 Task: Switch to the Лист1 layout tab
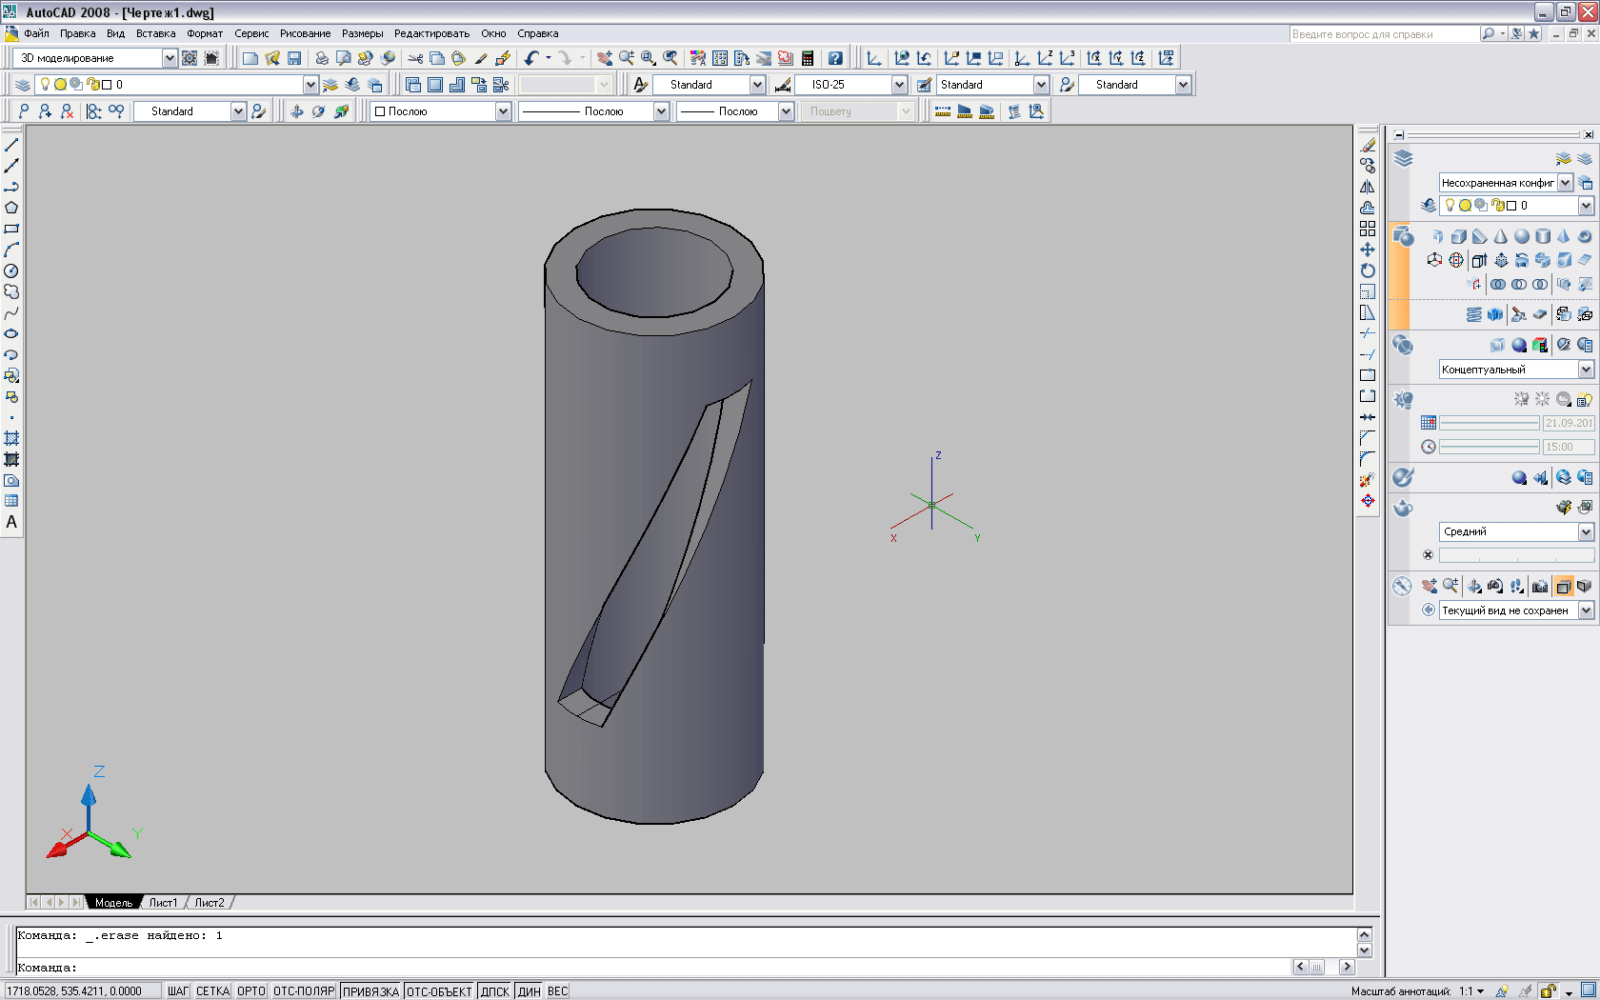click(163, 902)
